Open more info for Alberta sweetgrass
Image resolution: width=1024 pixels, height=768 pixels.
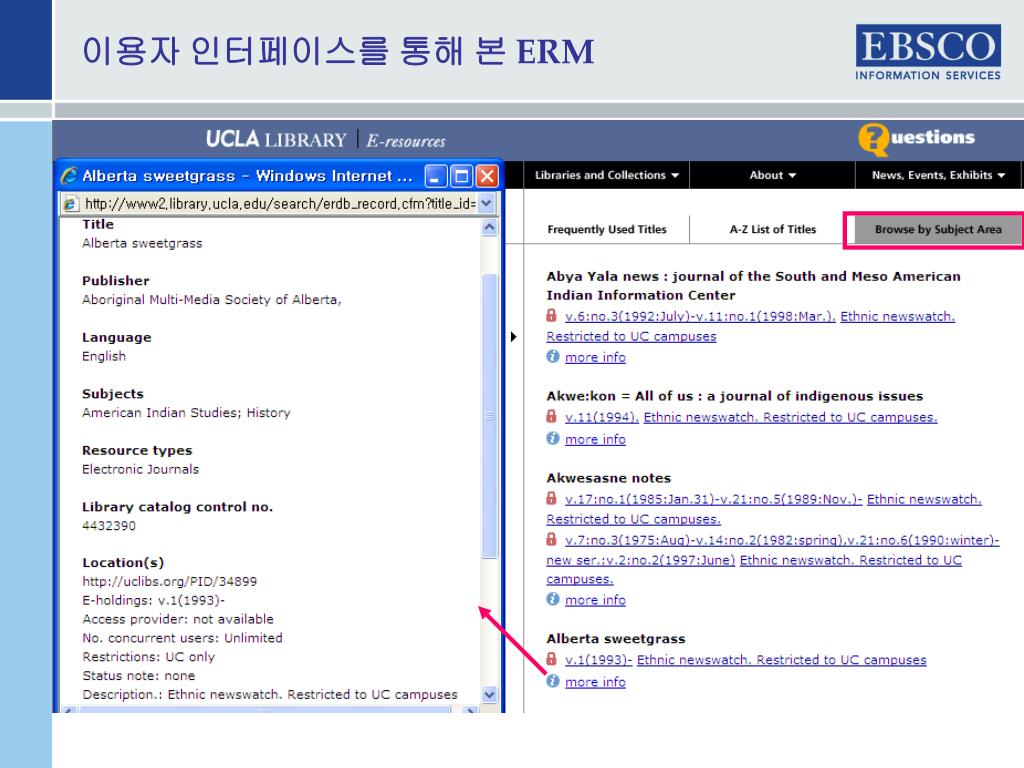pos(595,682)
